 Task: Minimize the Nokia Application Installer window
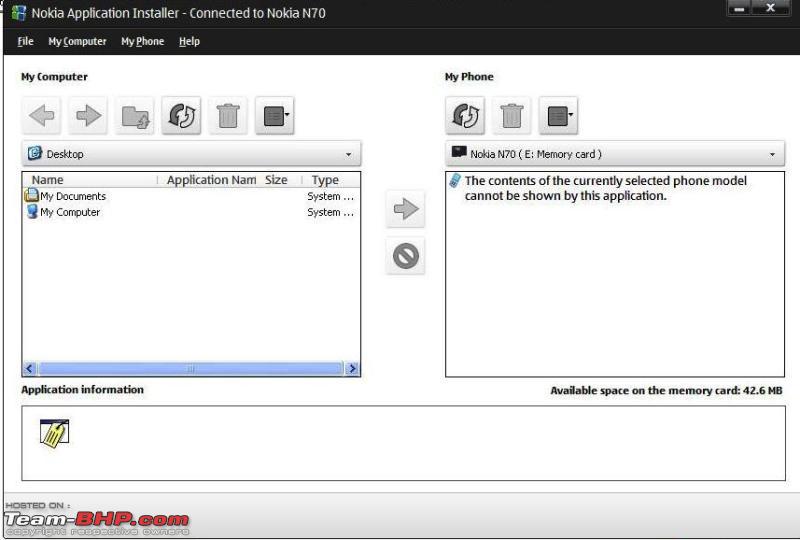[739, 8]
